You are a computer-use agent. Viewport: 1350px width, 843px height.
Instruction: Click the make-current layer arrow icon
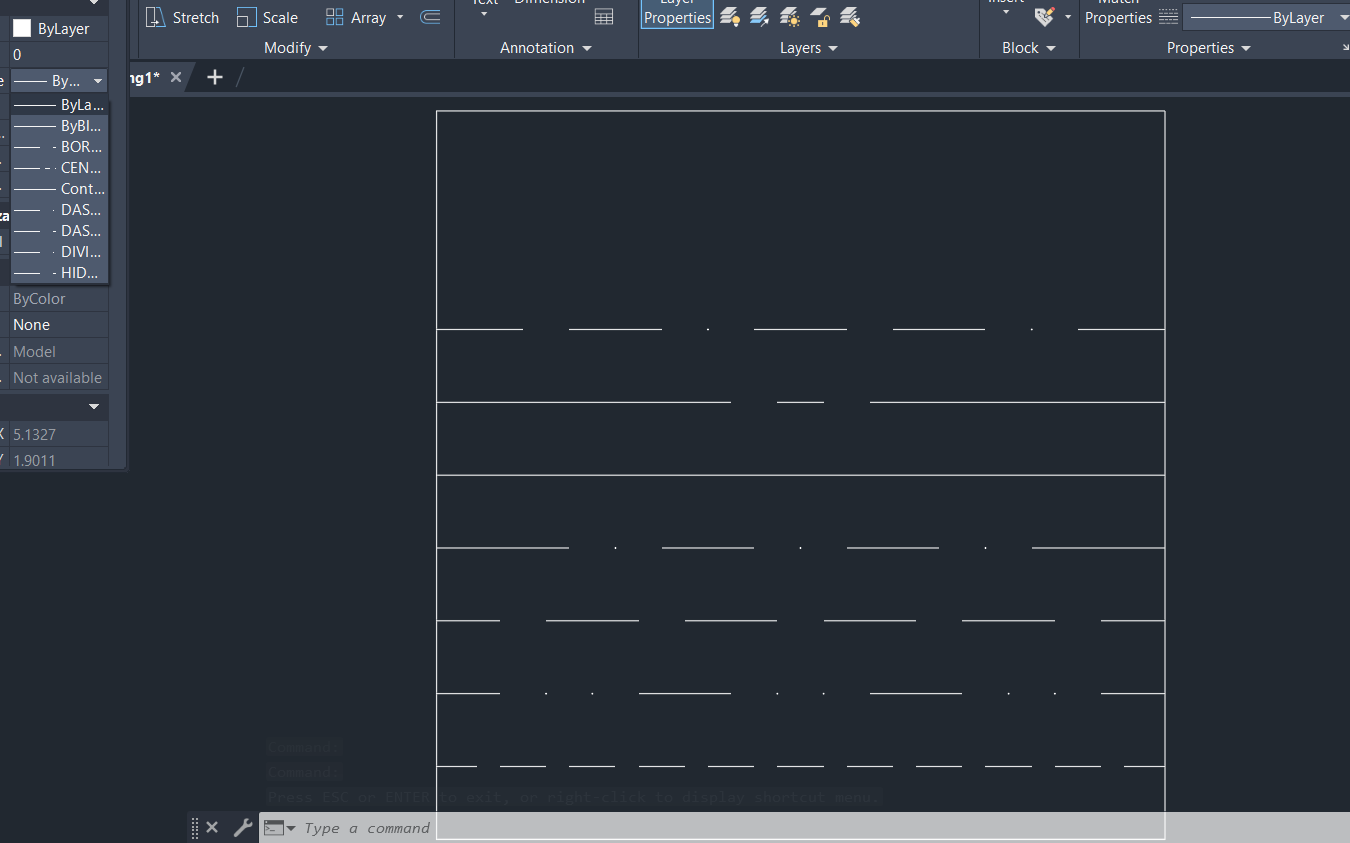coord(760,17)
